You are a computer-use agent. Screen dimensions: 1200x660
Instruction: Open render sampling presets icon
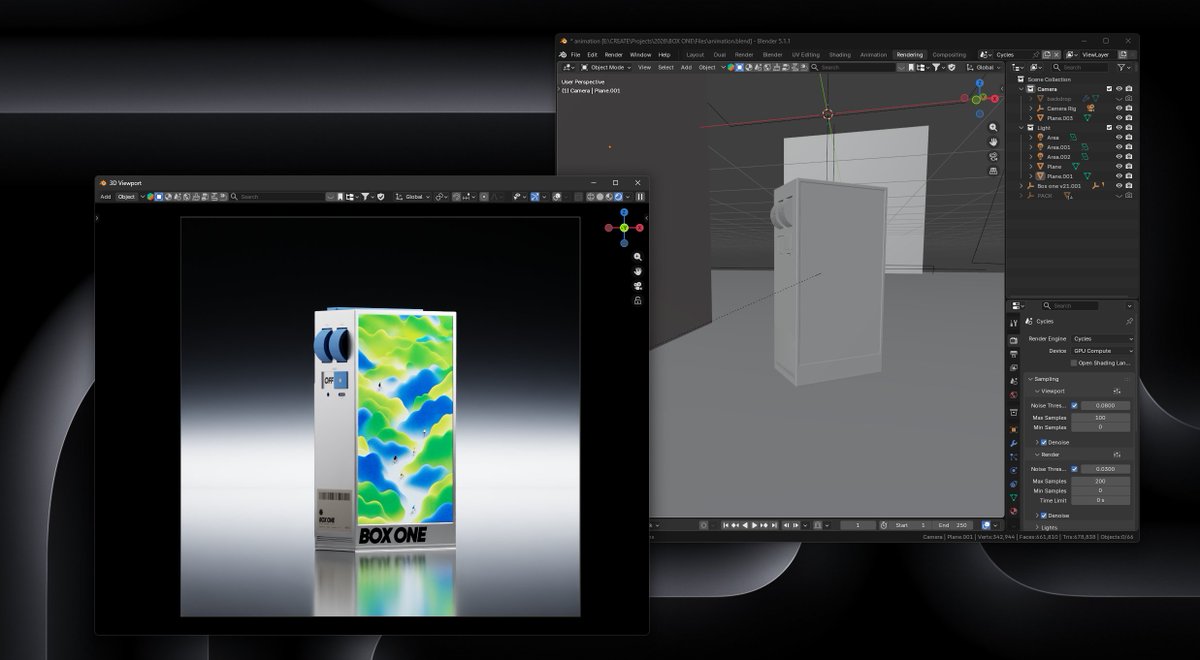point(1116,454)
